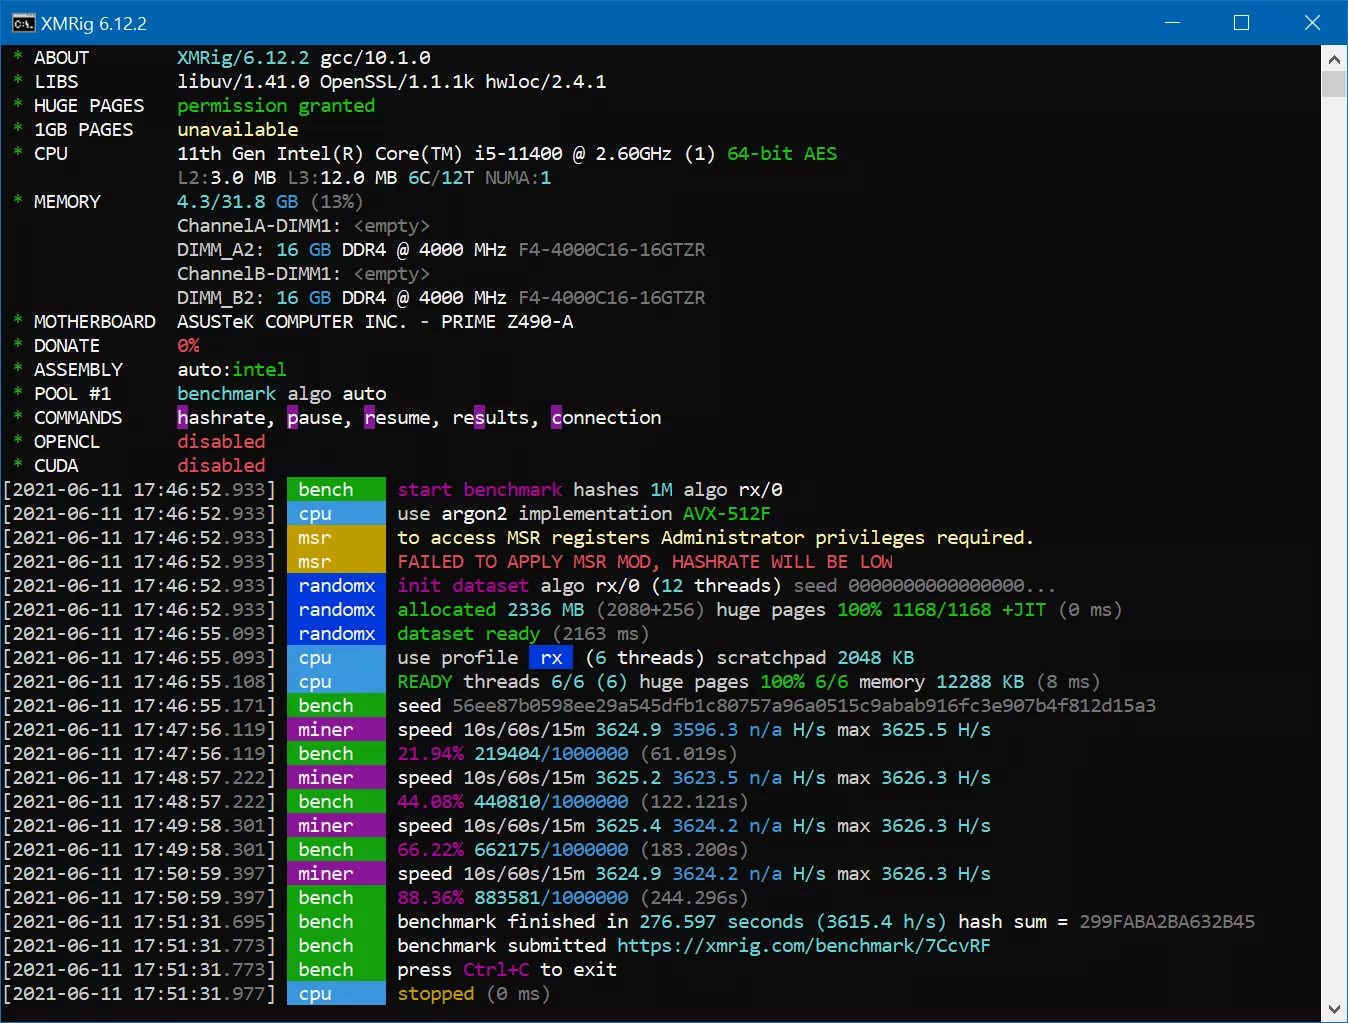Click the 'auto:intel' assembly value
The width and height of the screenshot is (1348, 1023).
pyautogui.click(x=232, y=370)
